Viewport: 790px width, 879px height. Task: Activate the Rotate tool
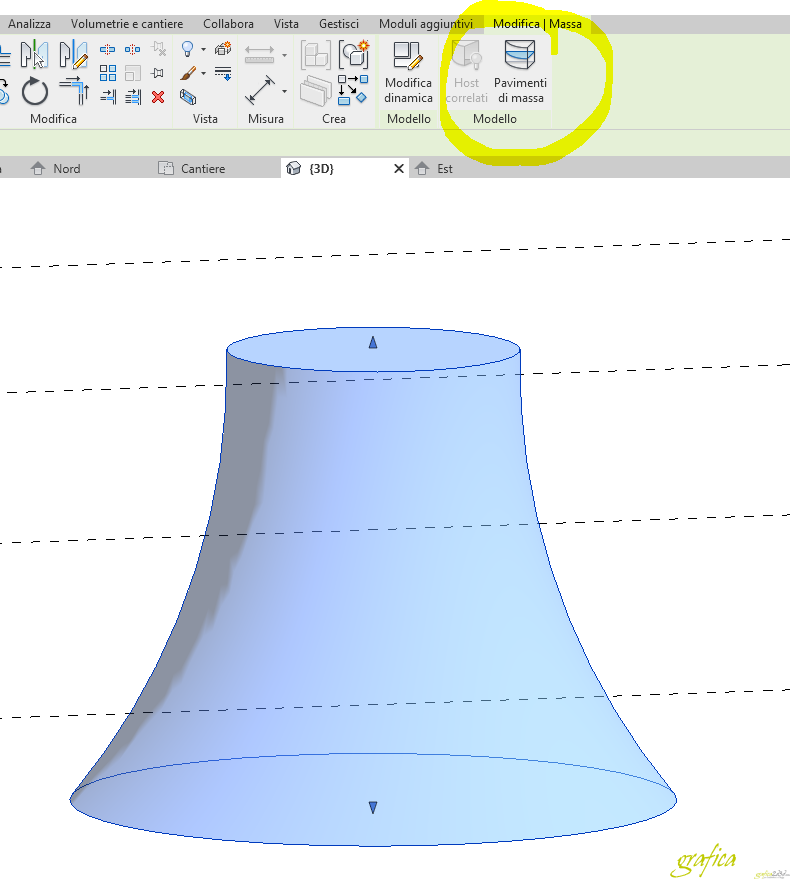click(x=35, y=91)
